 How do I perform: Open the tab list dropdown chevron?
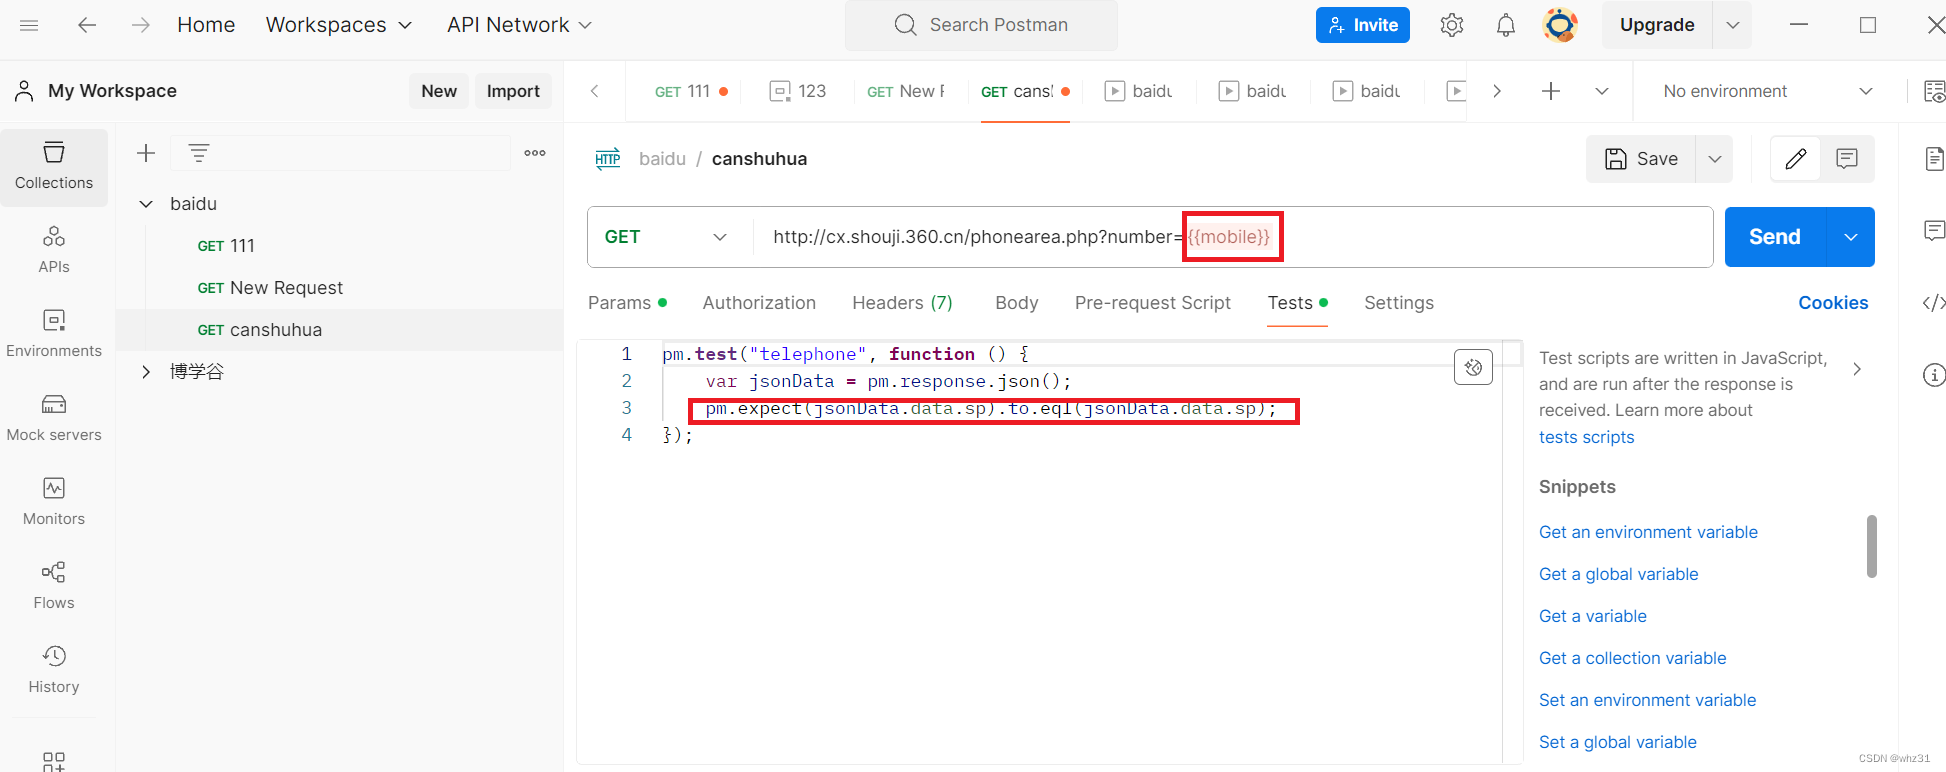1602,91
